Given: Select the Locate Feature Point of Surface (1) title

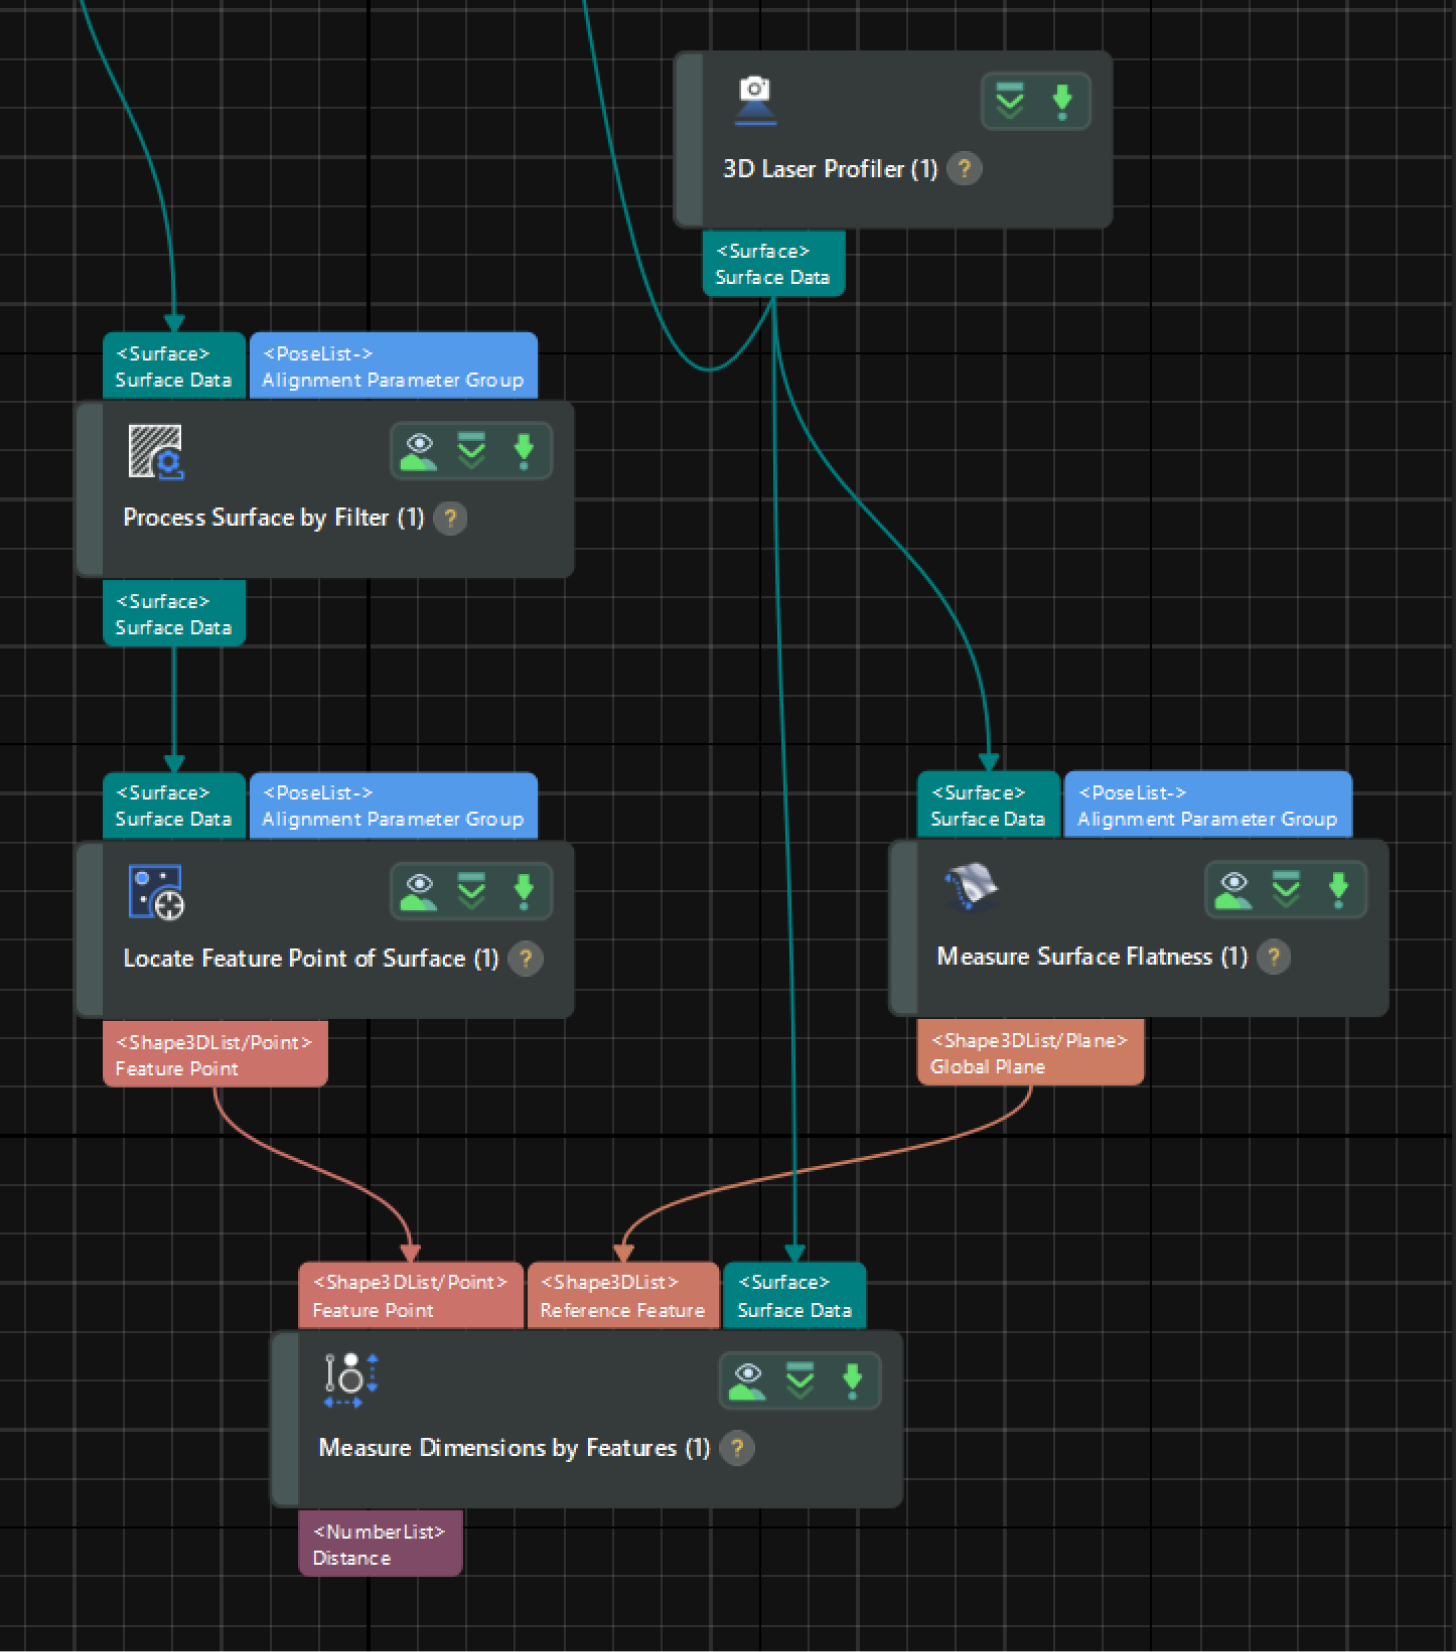Looking at the screenshot, I should 311,959.
